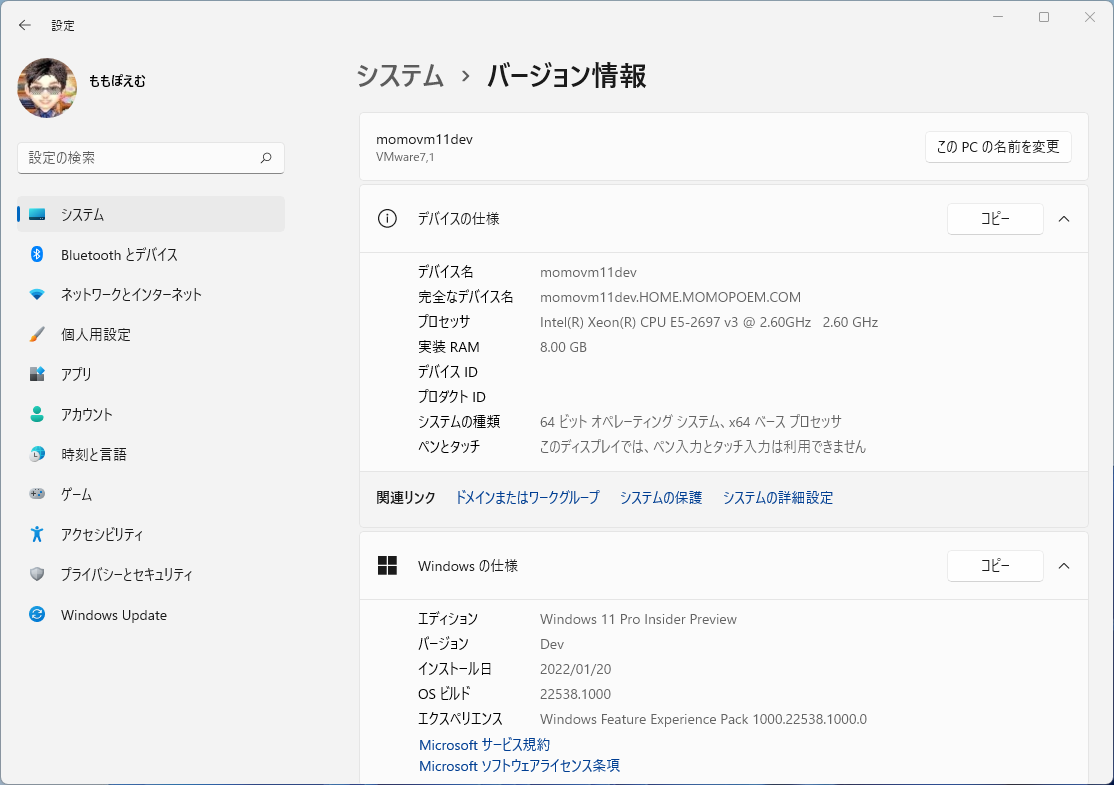Click the gaming controller icon
The height and width of the screenshot is (785, 1114).
point(37,494)
